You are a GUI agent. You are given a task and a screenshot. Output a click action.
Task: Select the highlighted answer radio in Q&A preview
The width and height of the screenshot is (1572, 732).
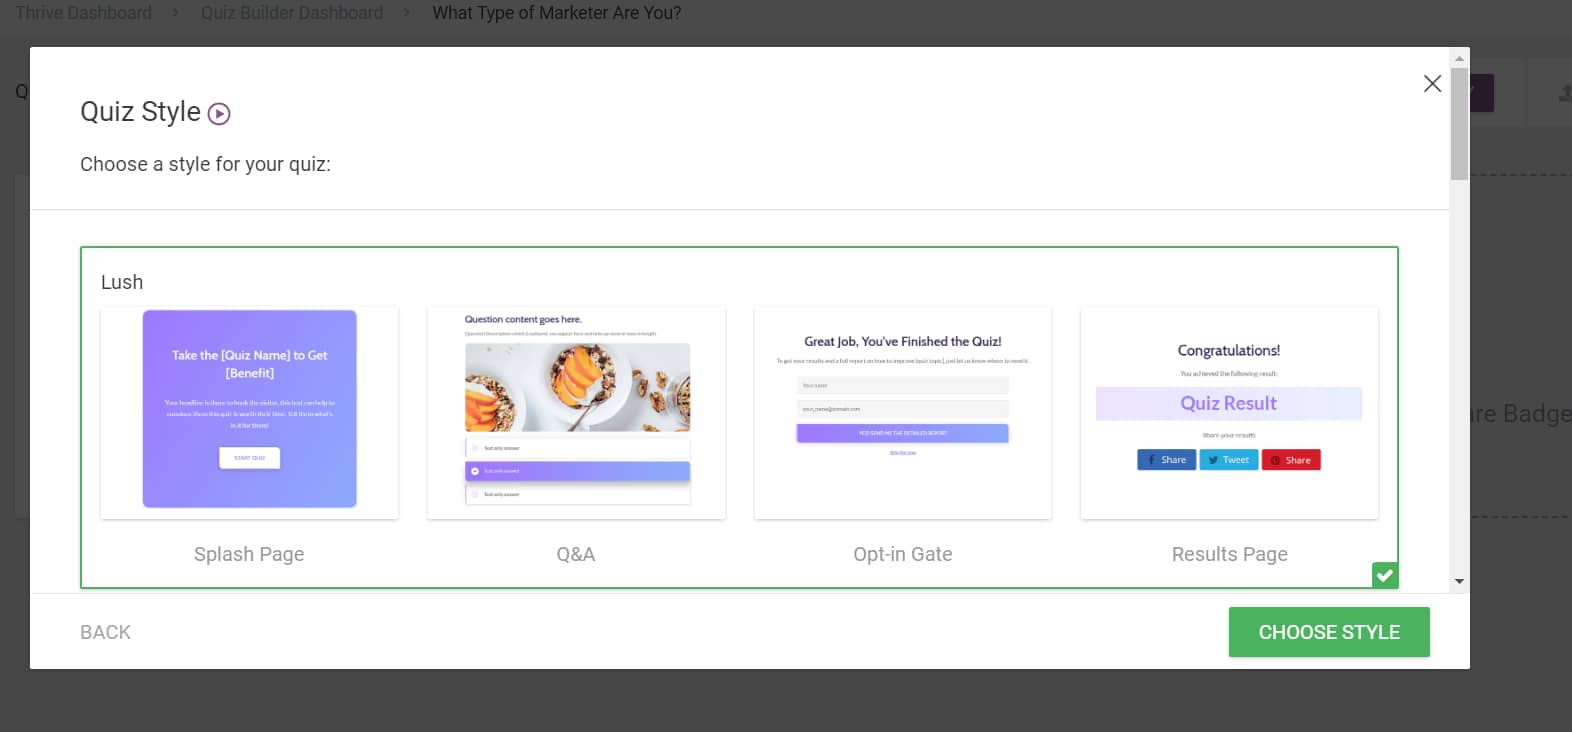[x=475, y=471]
